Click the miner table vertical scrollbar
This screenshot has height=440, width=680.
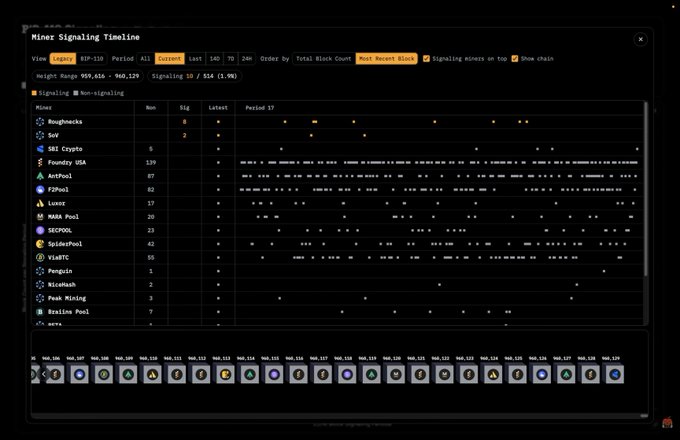click(x=646, y=189)
